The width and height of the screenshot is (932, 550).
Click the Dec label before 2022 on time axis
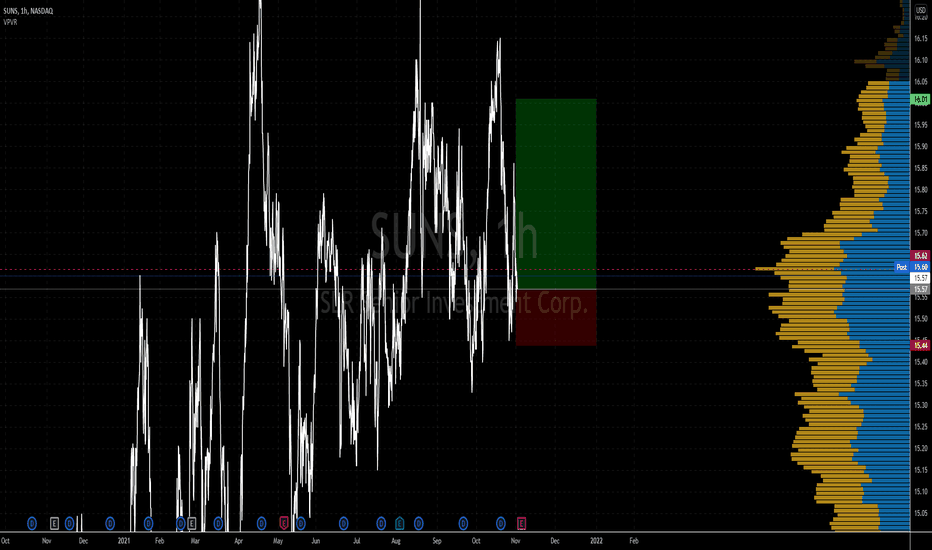[555, 540]
